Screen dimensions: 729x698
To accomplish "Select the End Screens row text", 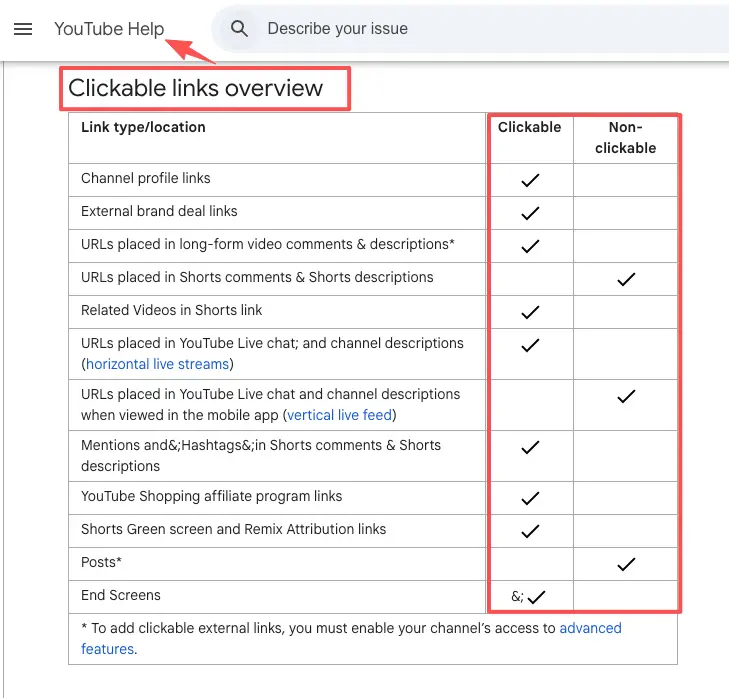I will (x=121, y=595).
